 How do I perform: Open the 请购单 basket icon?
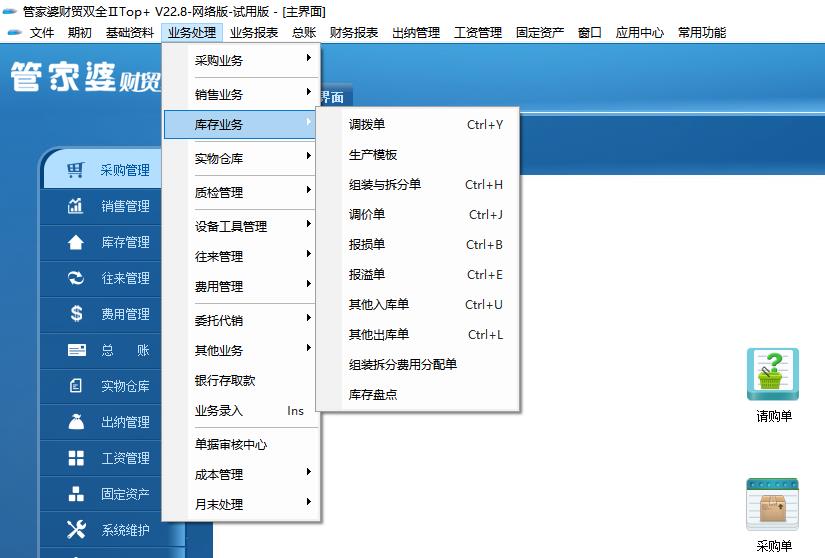coord(773,374)
